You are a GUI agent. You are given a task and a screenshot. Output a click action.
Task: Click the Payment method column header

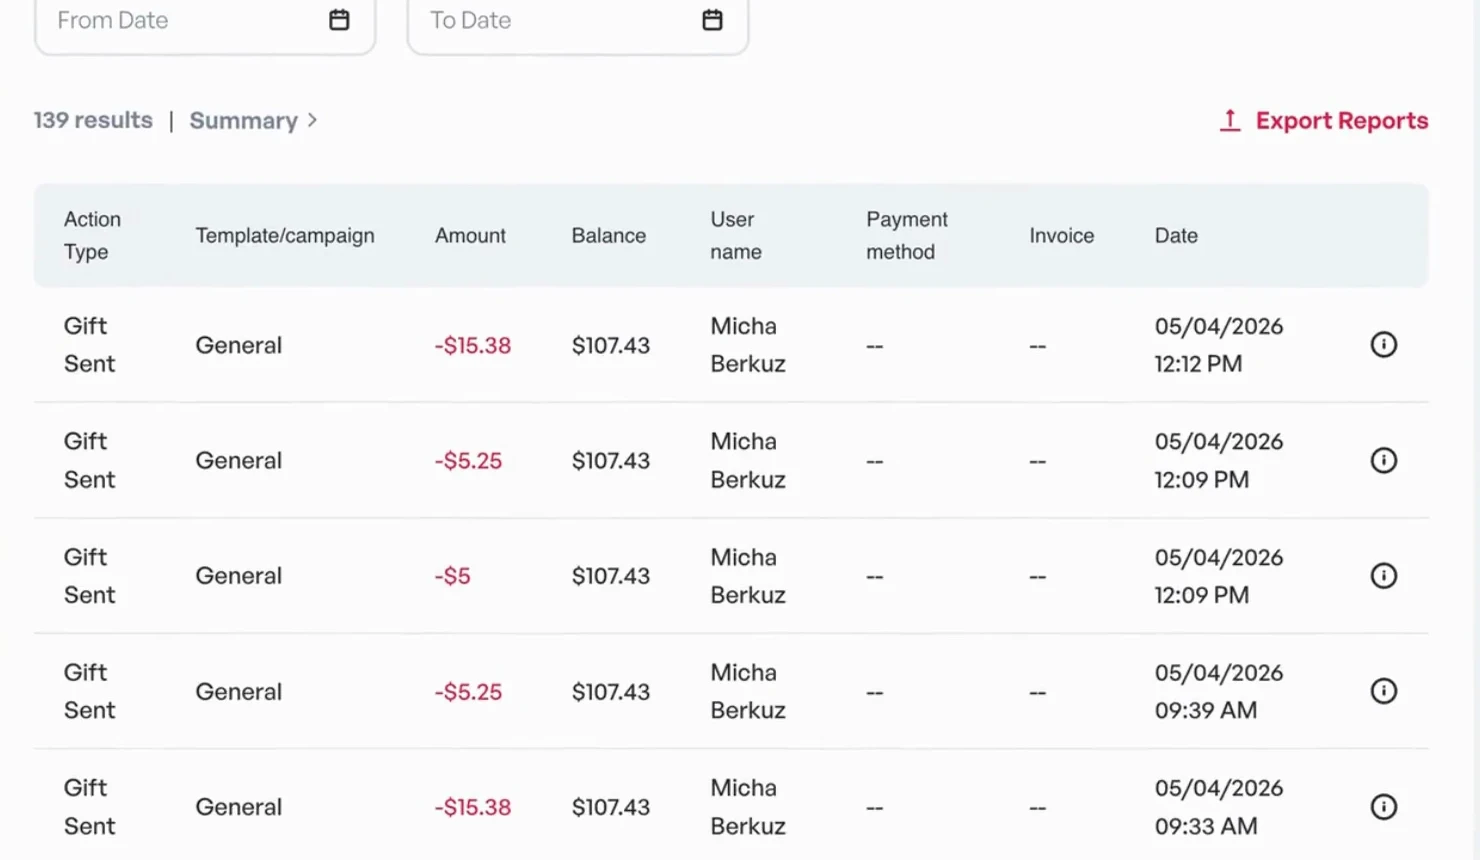(906, 235)
